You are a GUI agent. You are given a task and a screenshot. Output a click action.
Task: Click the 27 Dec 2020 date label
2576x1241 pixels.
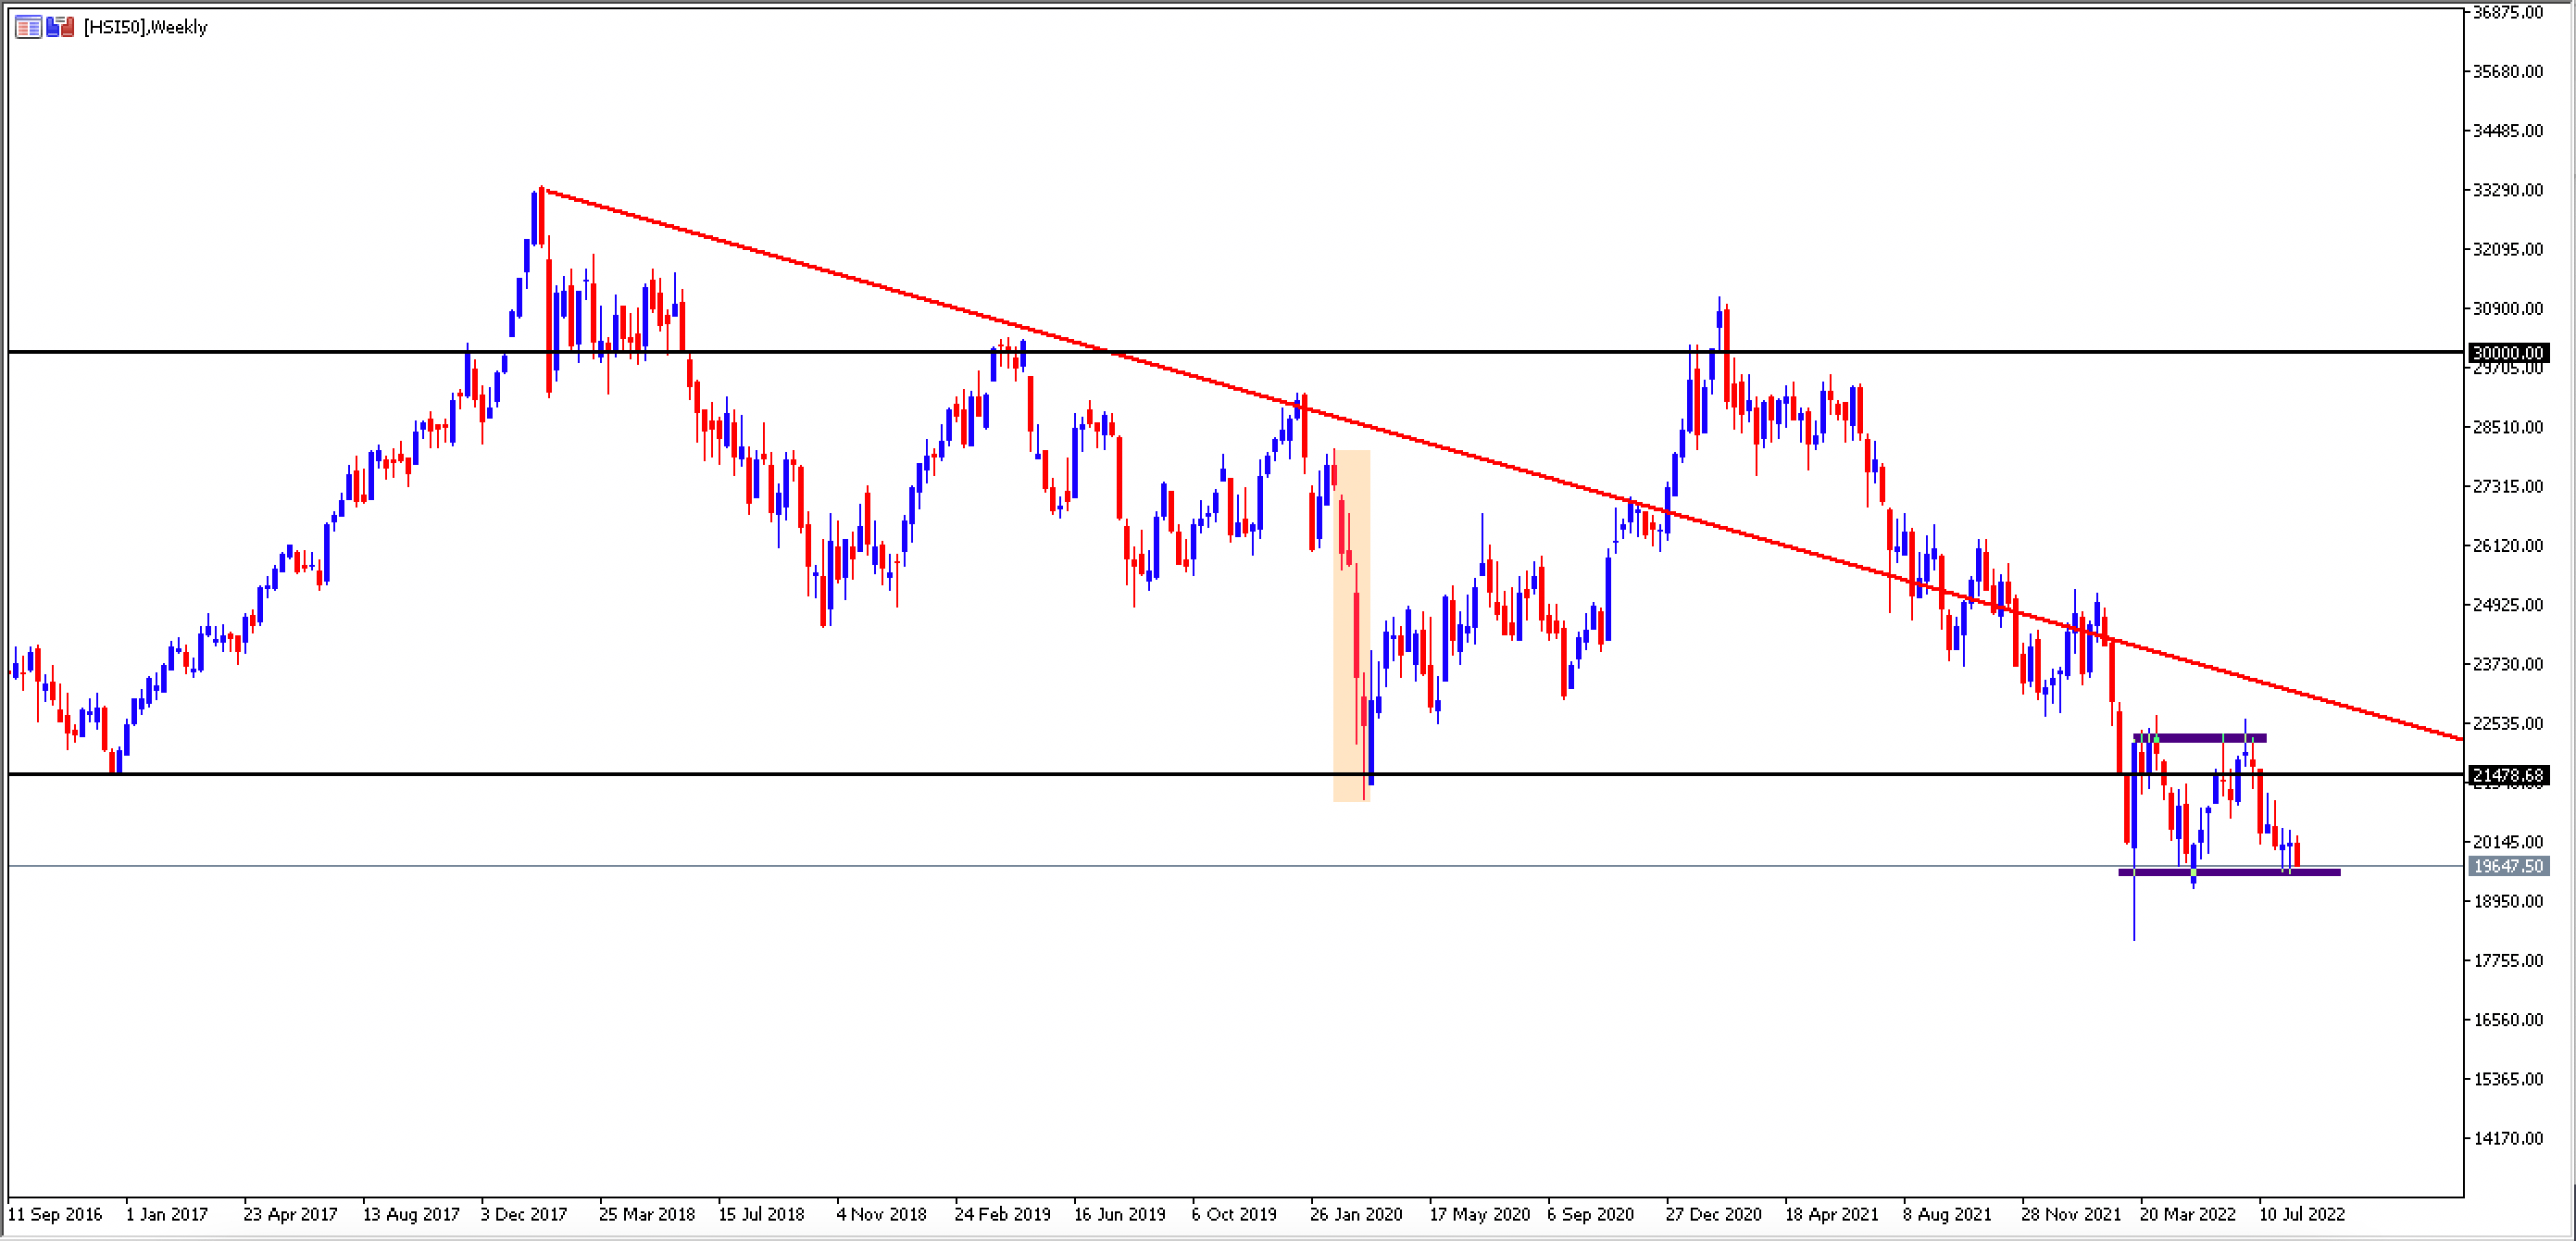1714,1214
